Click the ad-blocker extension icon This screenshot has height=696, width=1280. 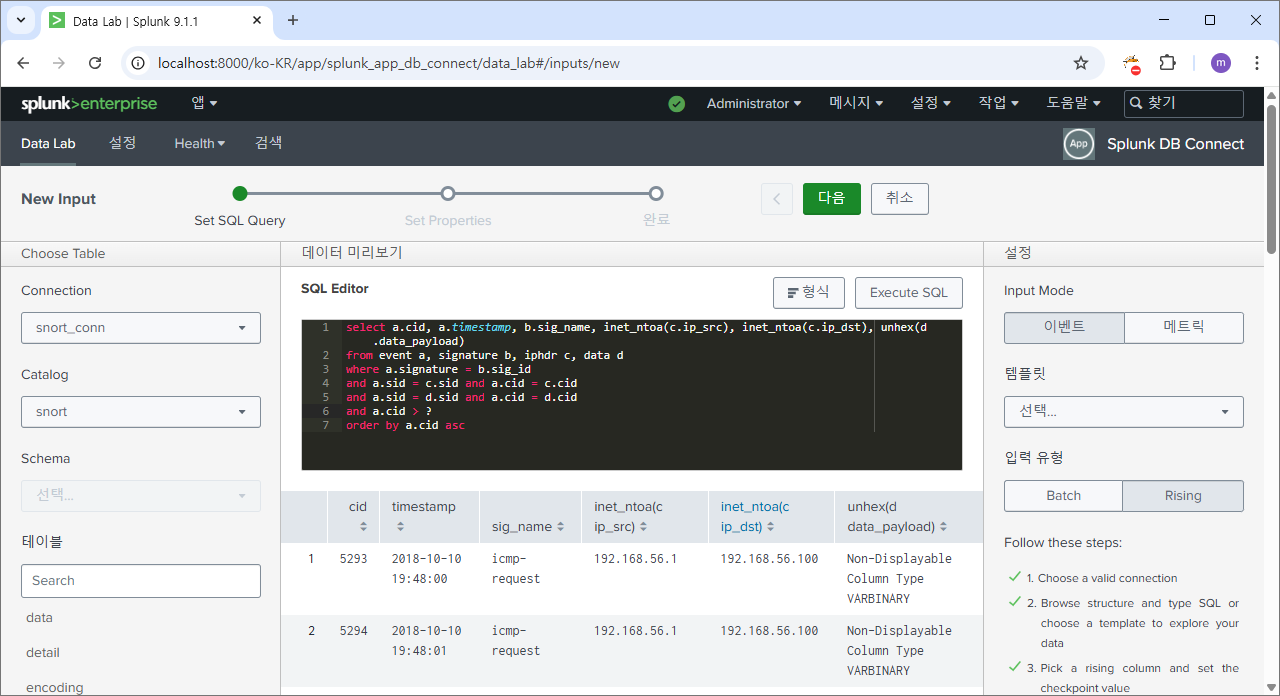coord(1131,63)
